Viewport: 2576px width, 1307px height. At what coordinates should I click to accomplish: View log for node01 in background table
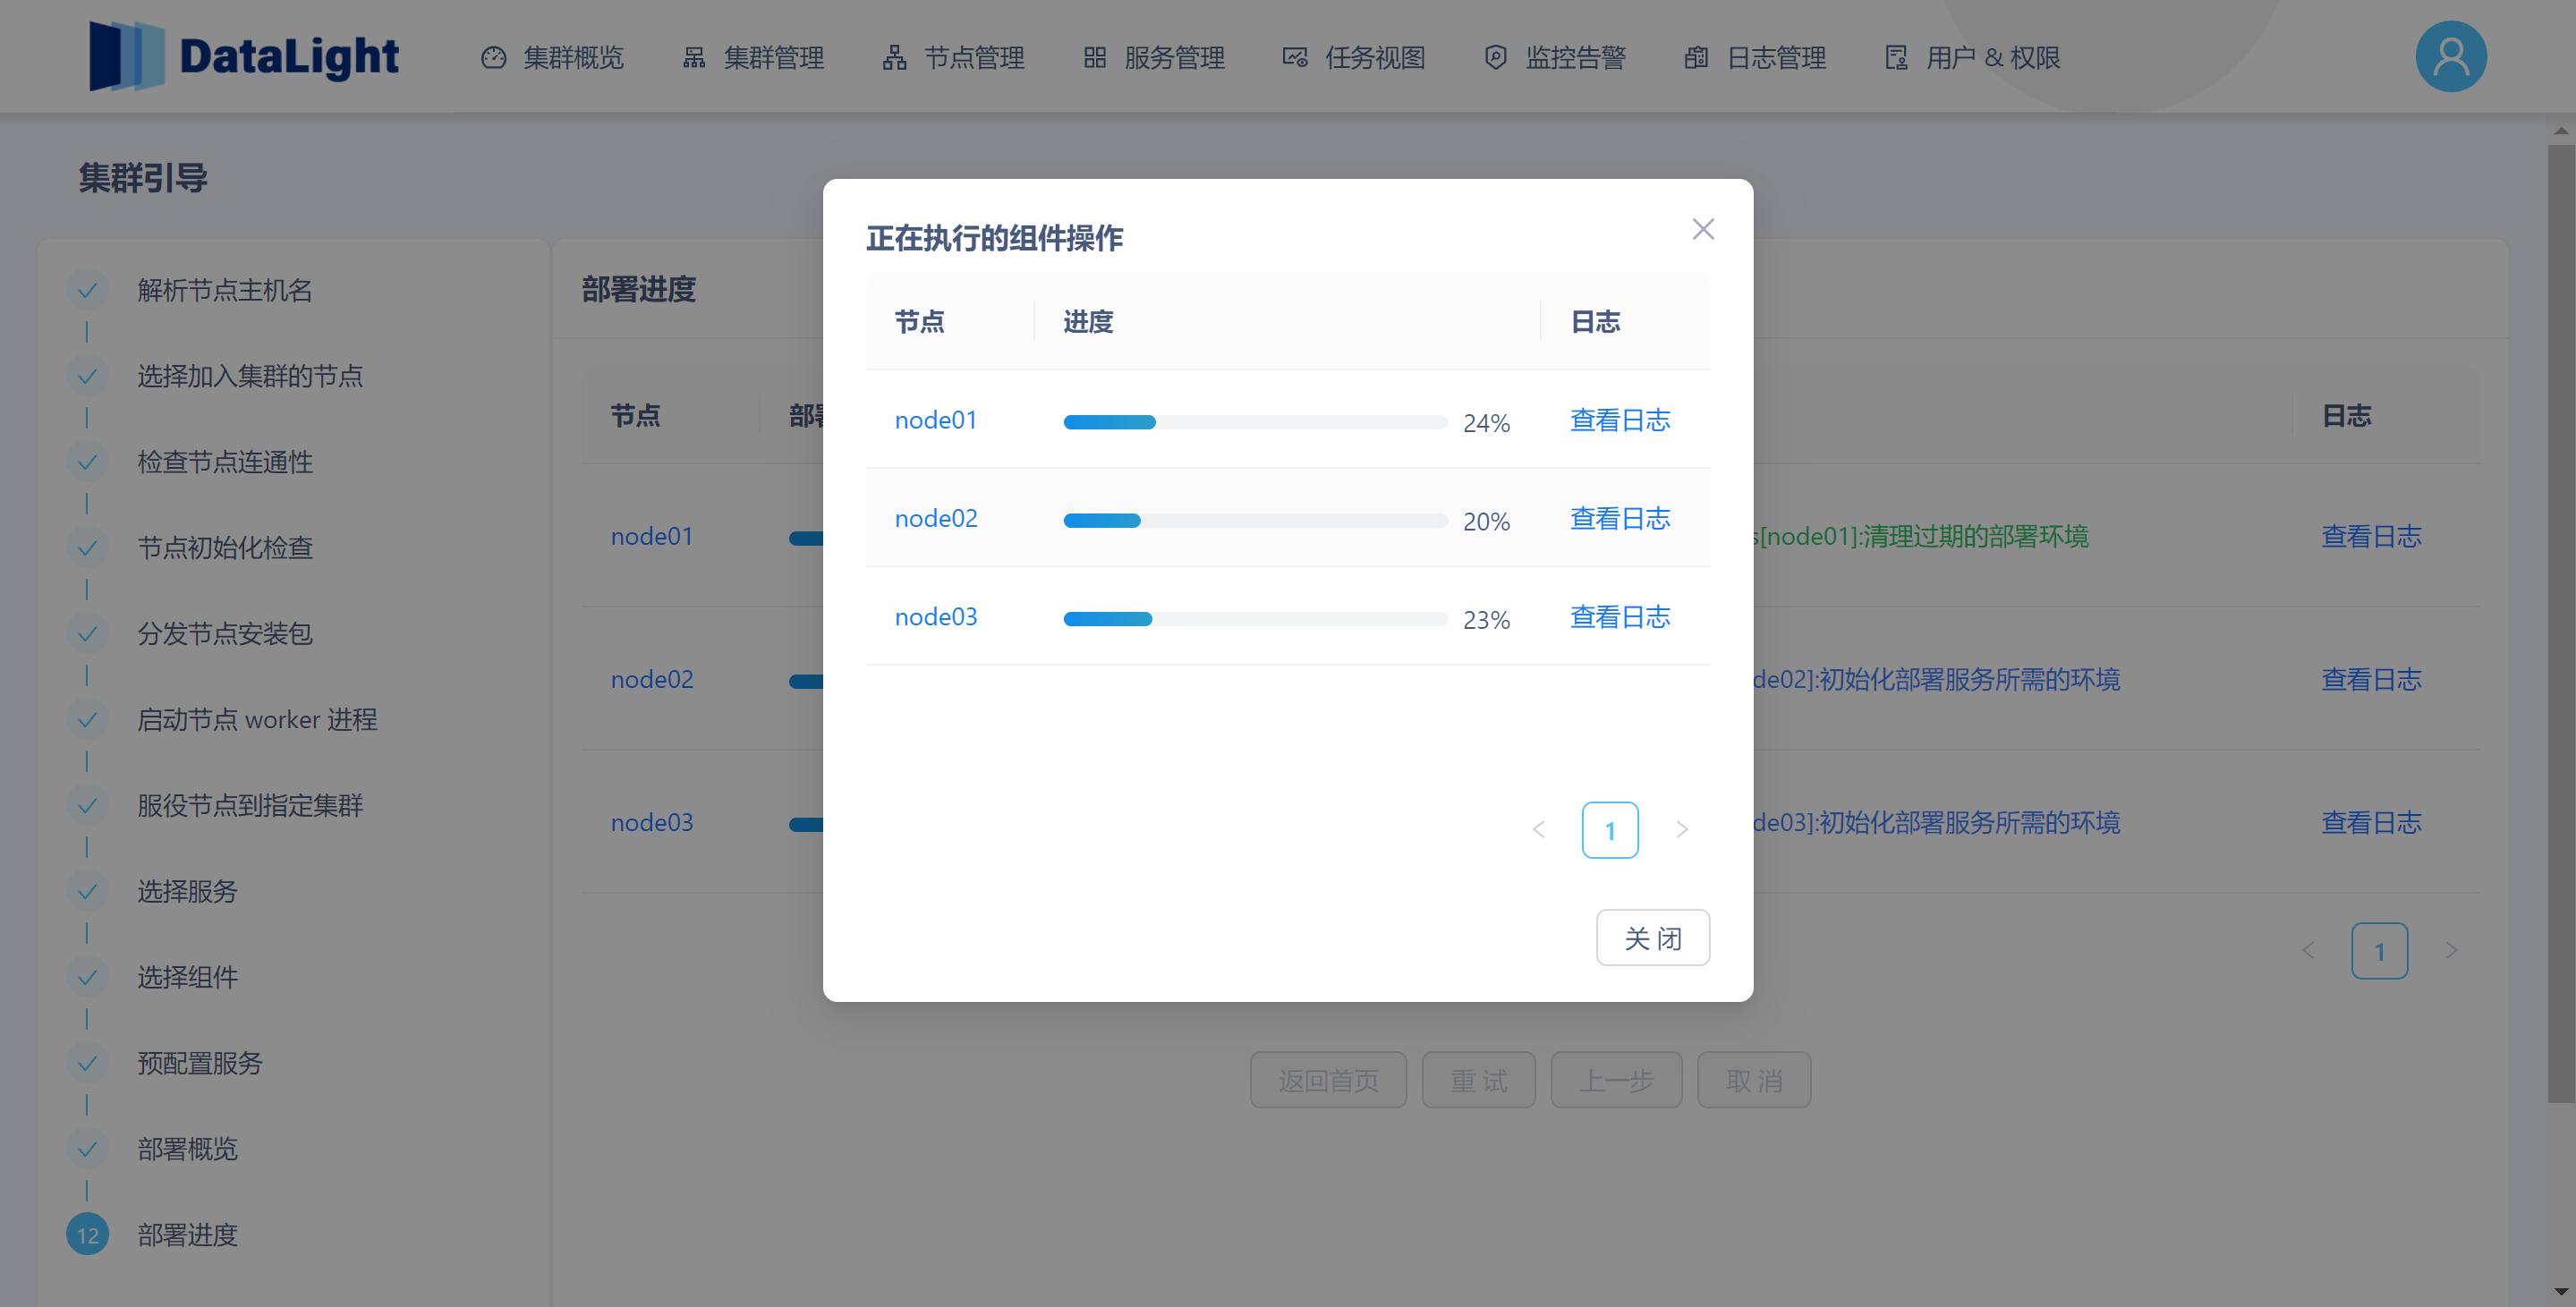[2371, 536]
